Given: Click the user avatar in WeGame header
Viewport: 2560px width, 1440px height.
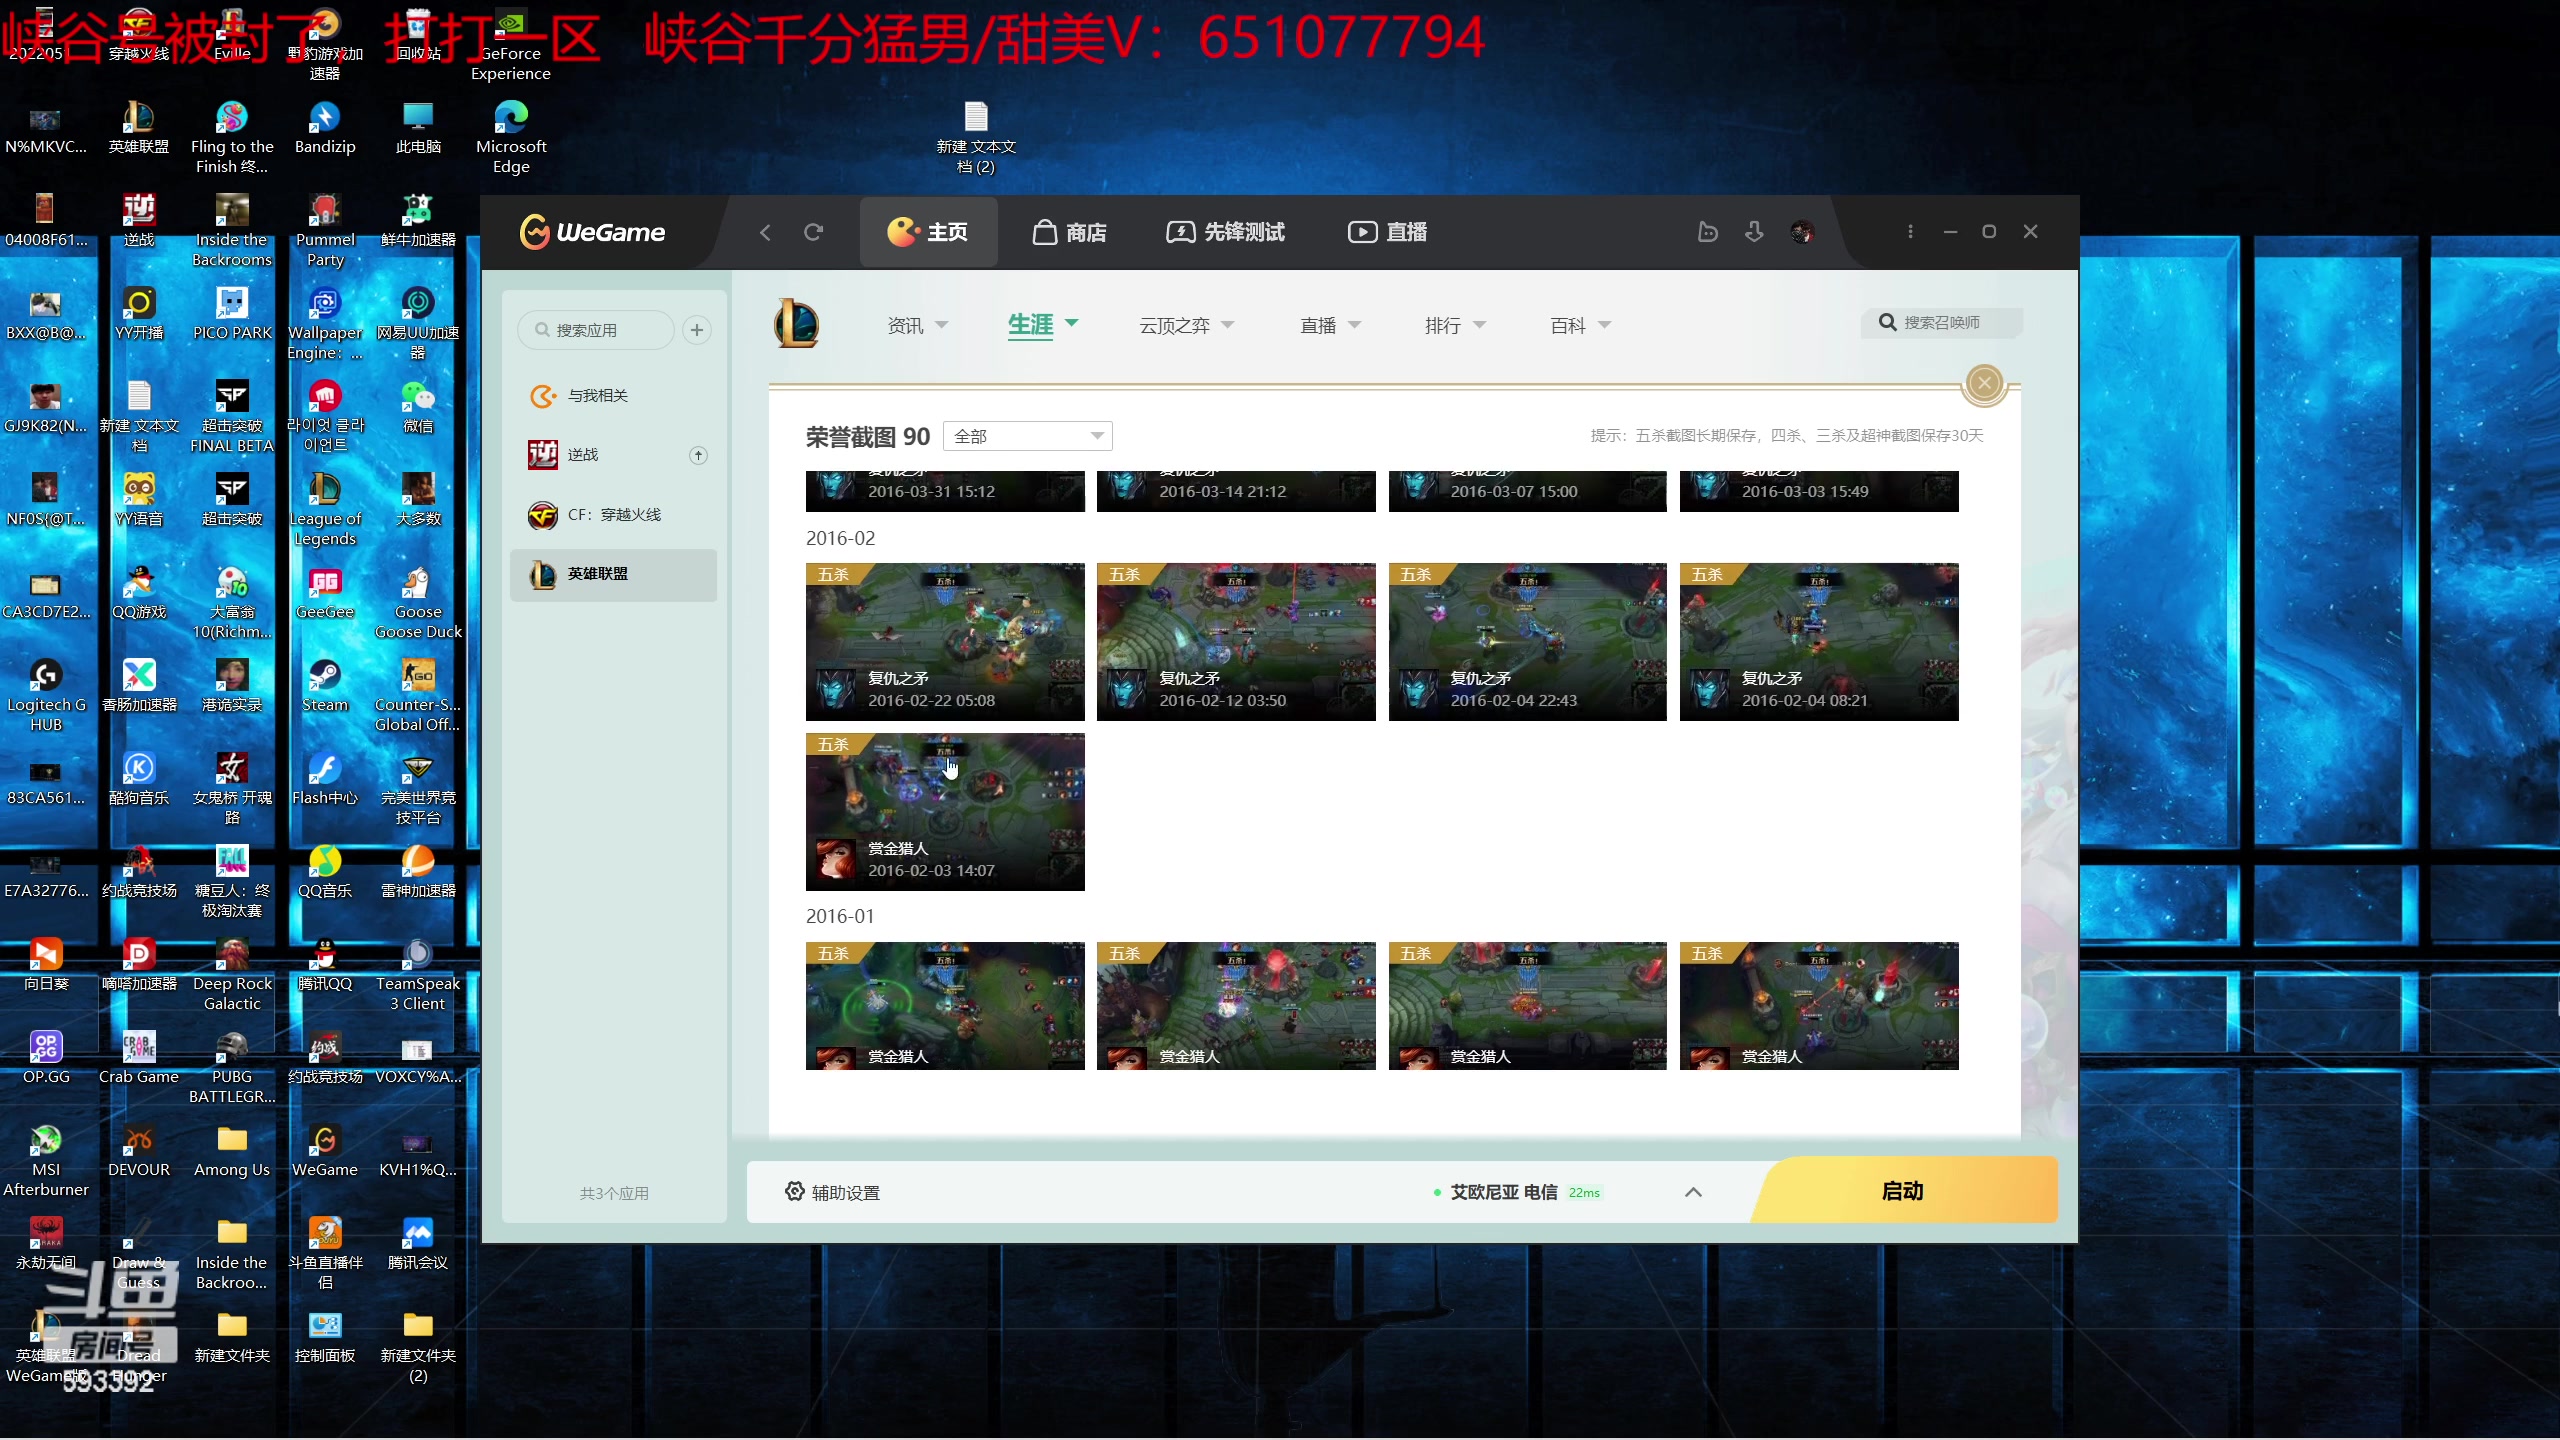Looking at the screenshot, I should click(x=1802, y=232).
